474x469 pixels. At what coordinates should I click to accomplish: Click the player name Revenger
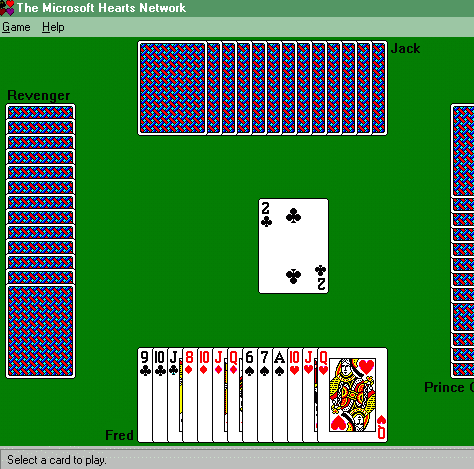coord(39,95)
